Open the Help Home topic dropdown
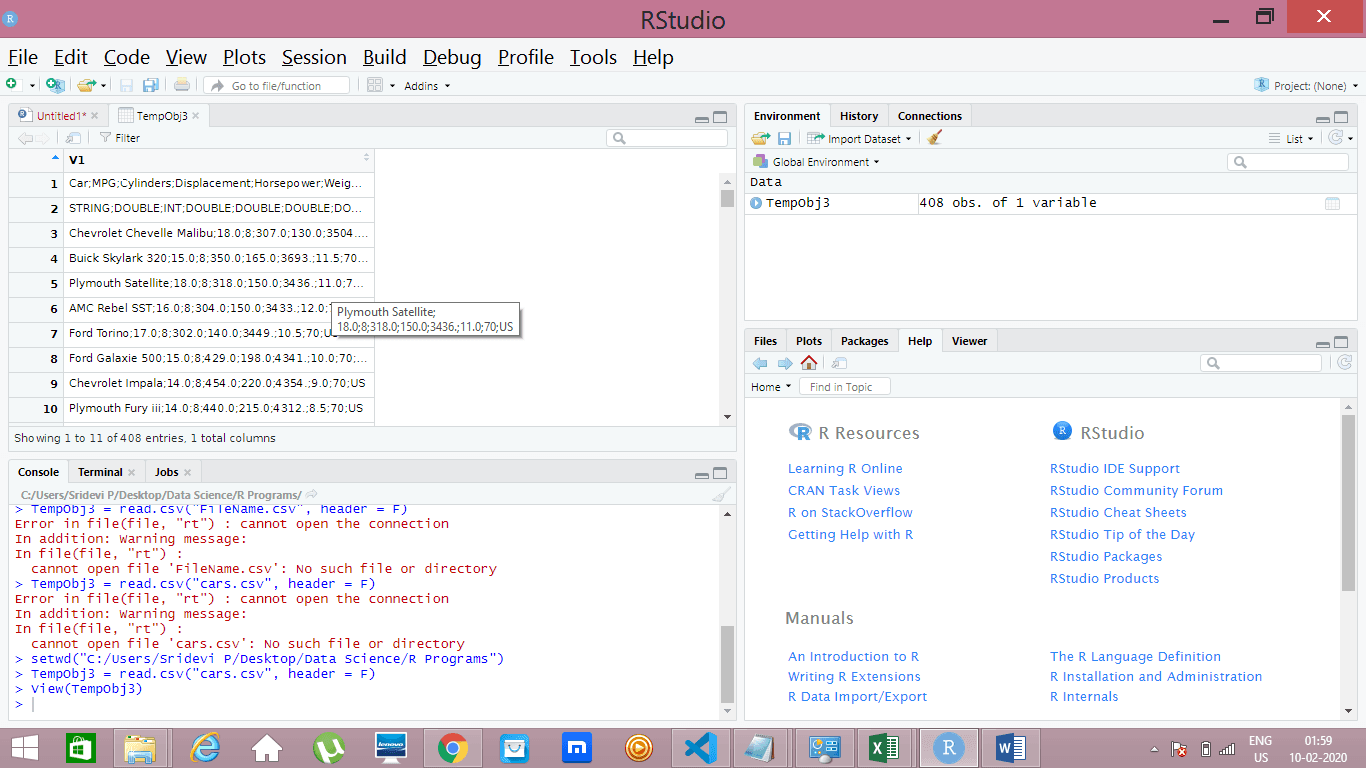 [x=771, y=387]
